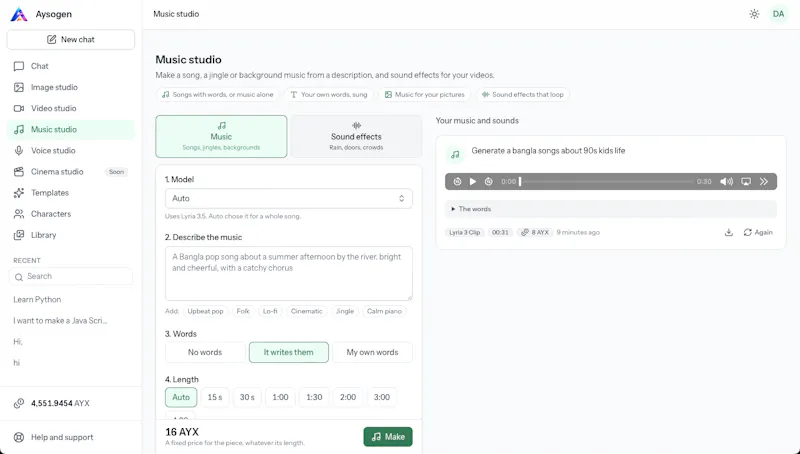800x454 pixels.
Task: Download the generated song
Action: coord(729,233)
